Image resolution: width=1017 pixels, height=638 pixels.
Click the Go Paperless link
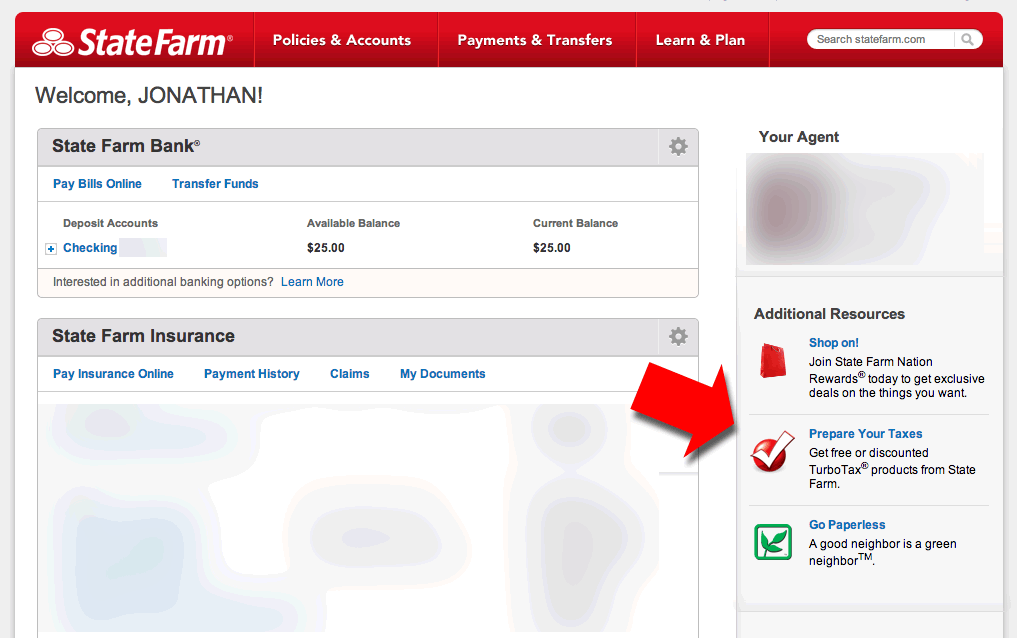[x=847, y=525]
